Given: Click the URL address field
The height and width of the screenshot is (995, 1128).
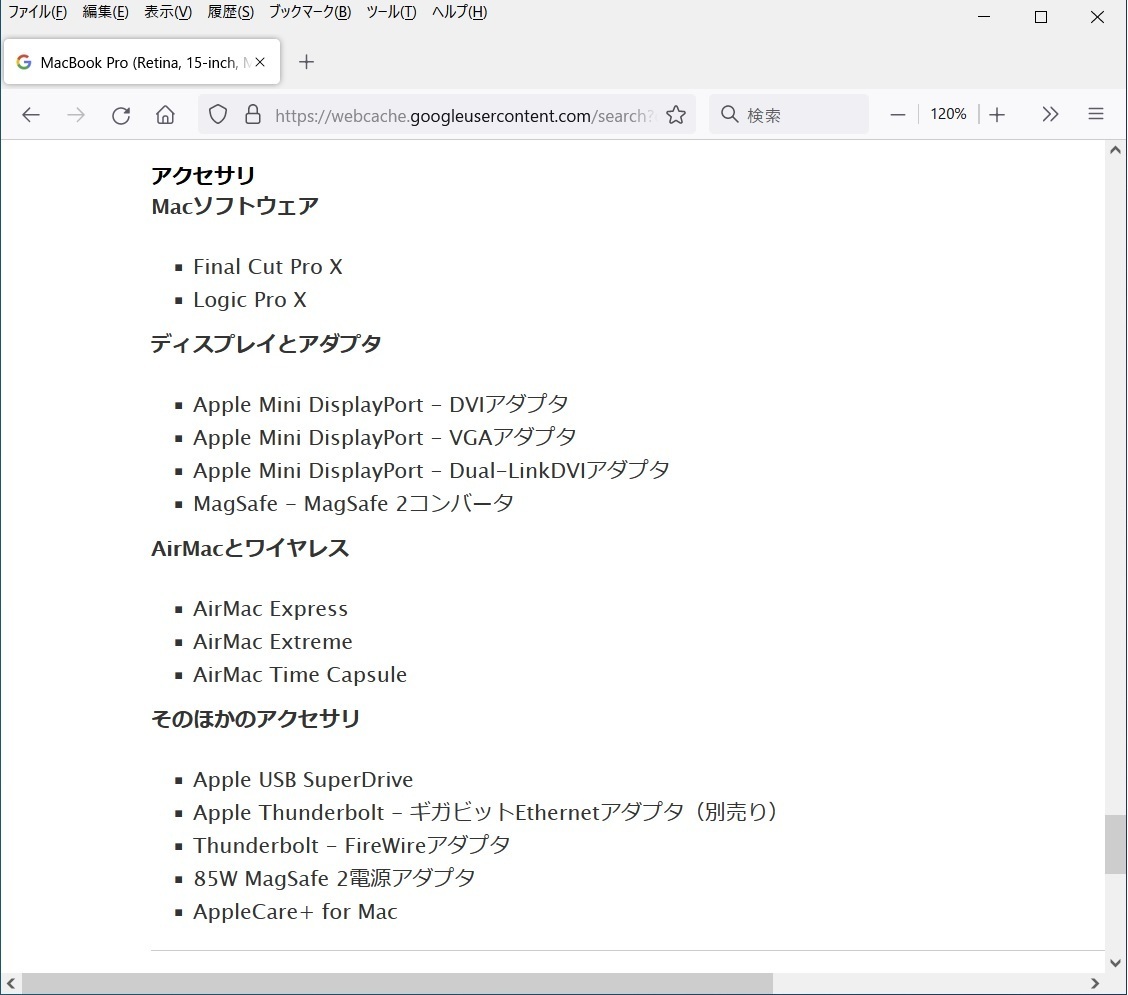Looking at the screenshot, I should point(460,115).
